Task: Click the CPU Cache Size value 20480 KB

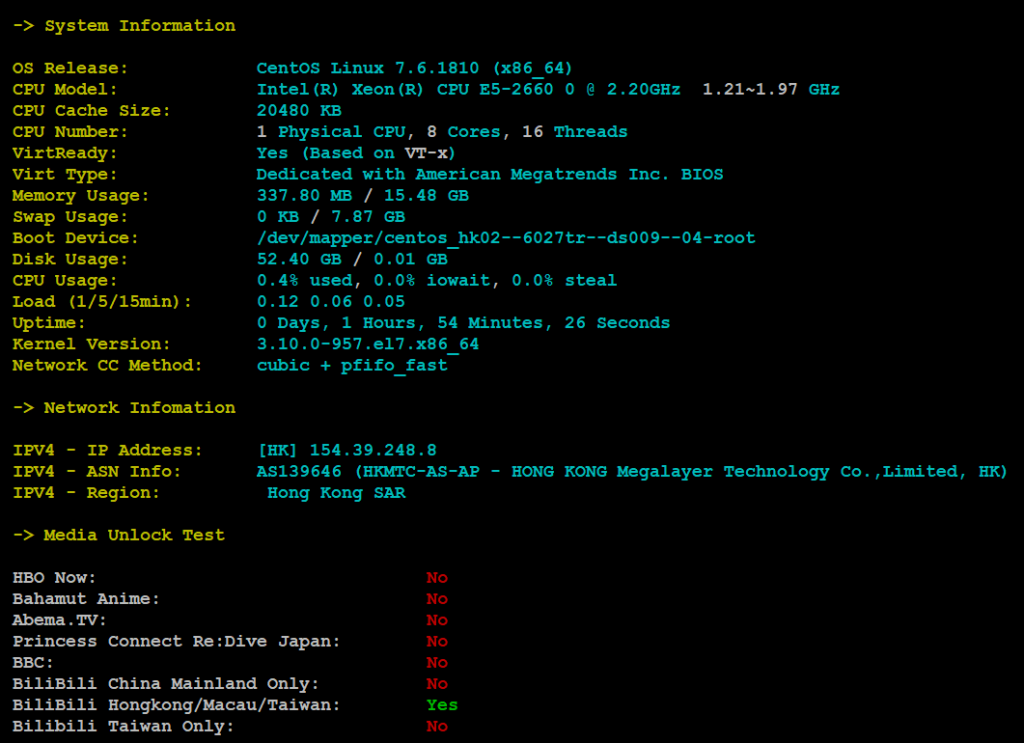Action: (x=299, y=110)
